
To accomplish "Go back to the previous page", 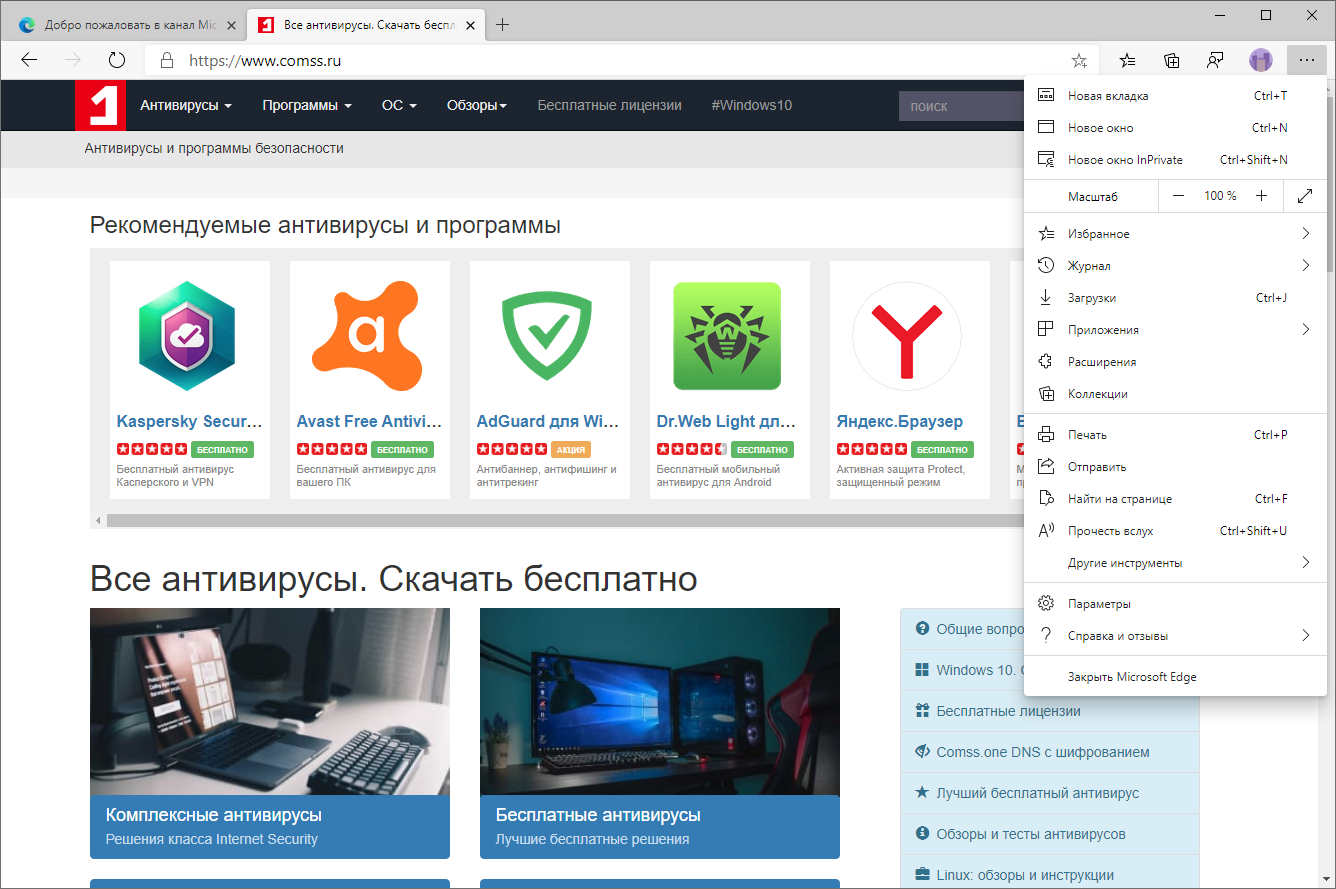I will coord(29,60).
